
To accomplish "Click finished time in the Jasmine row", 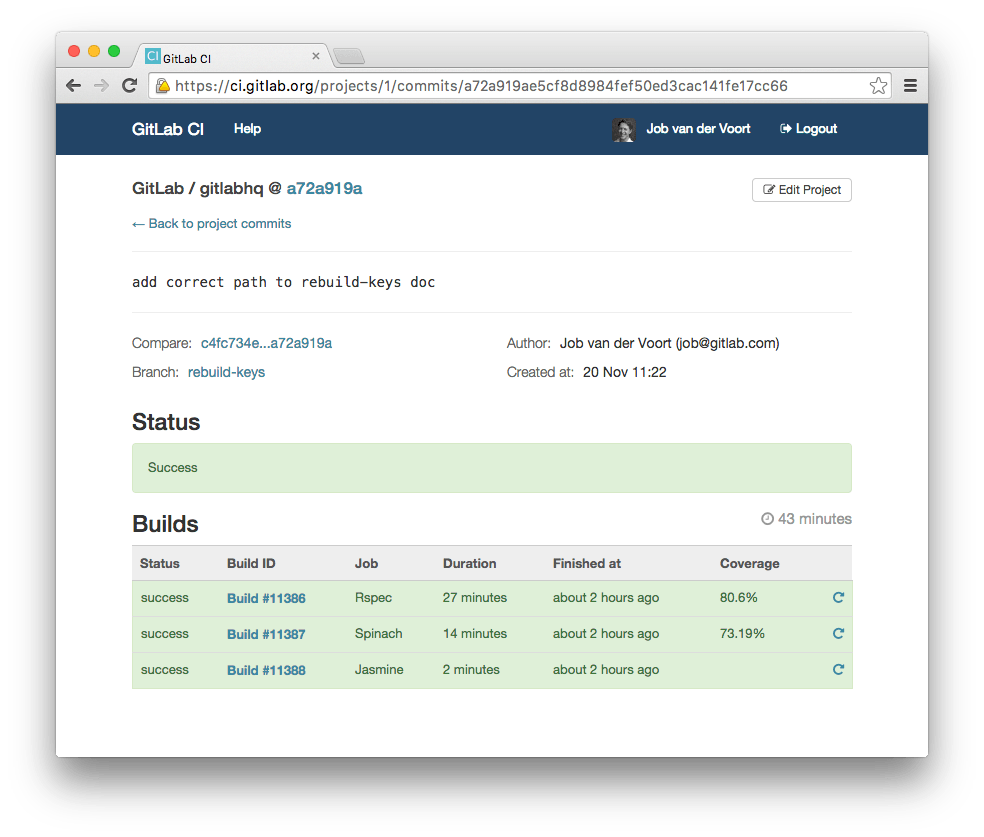I will 606,669.
